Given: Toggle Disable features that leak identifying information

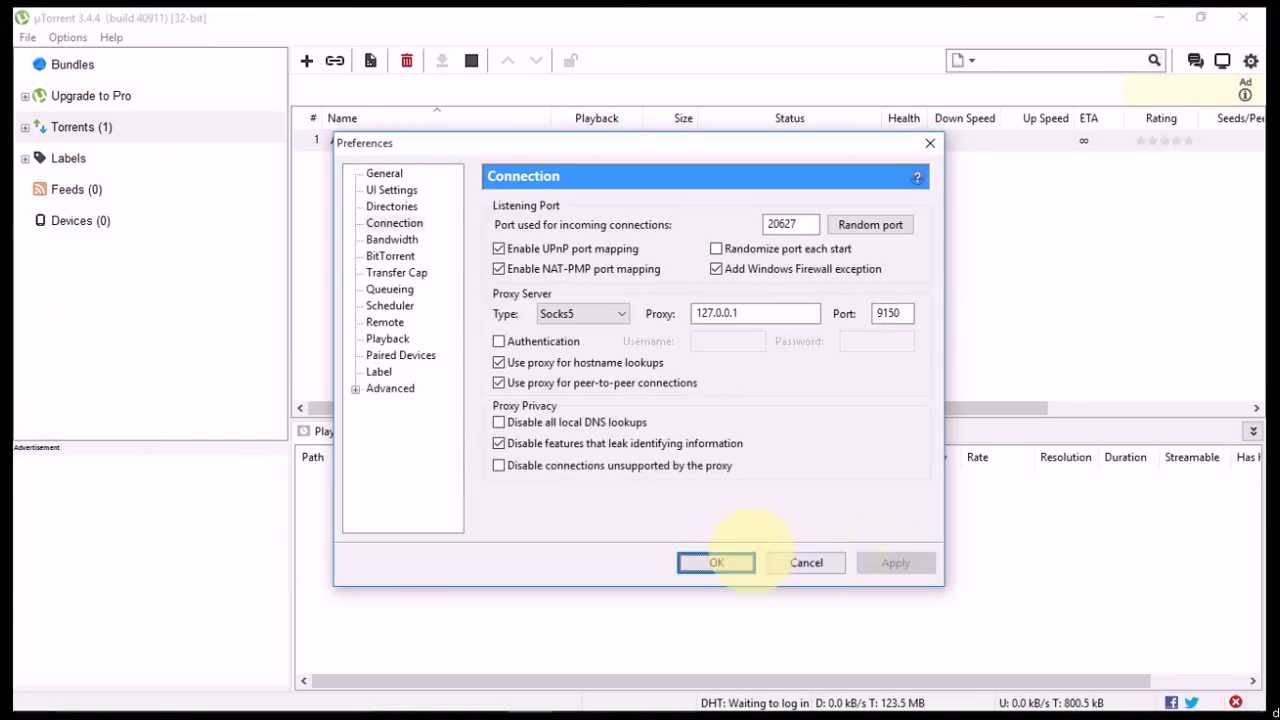Looking at the screenshot, I should coord(499,443).
